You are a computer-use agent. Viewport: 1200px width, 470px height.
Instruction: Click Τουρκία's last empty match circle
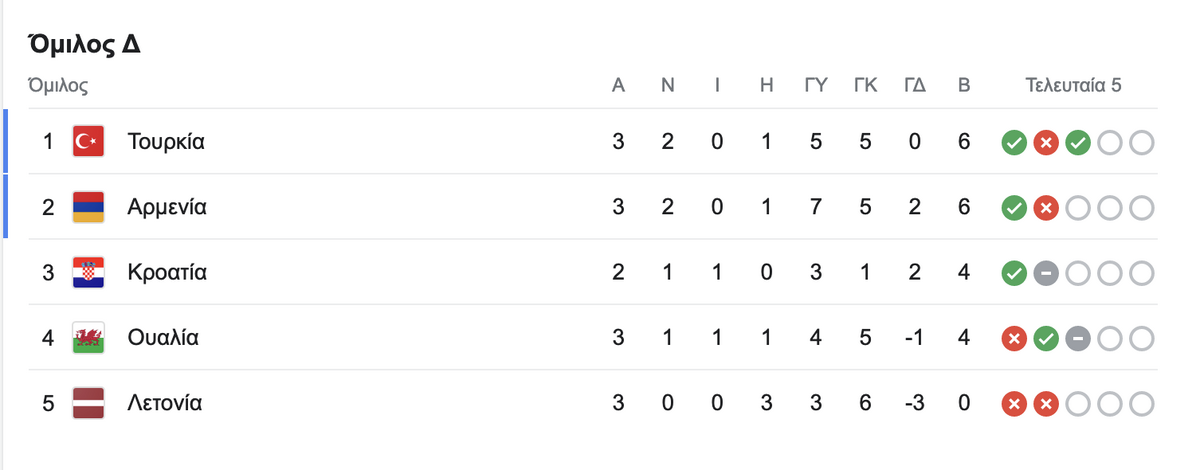[1142, 143]
